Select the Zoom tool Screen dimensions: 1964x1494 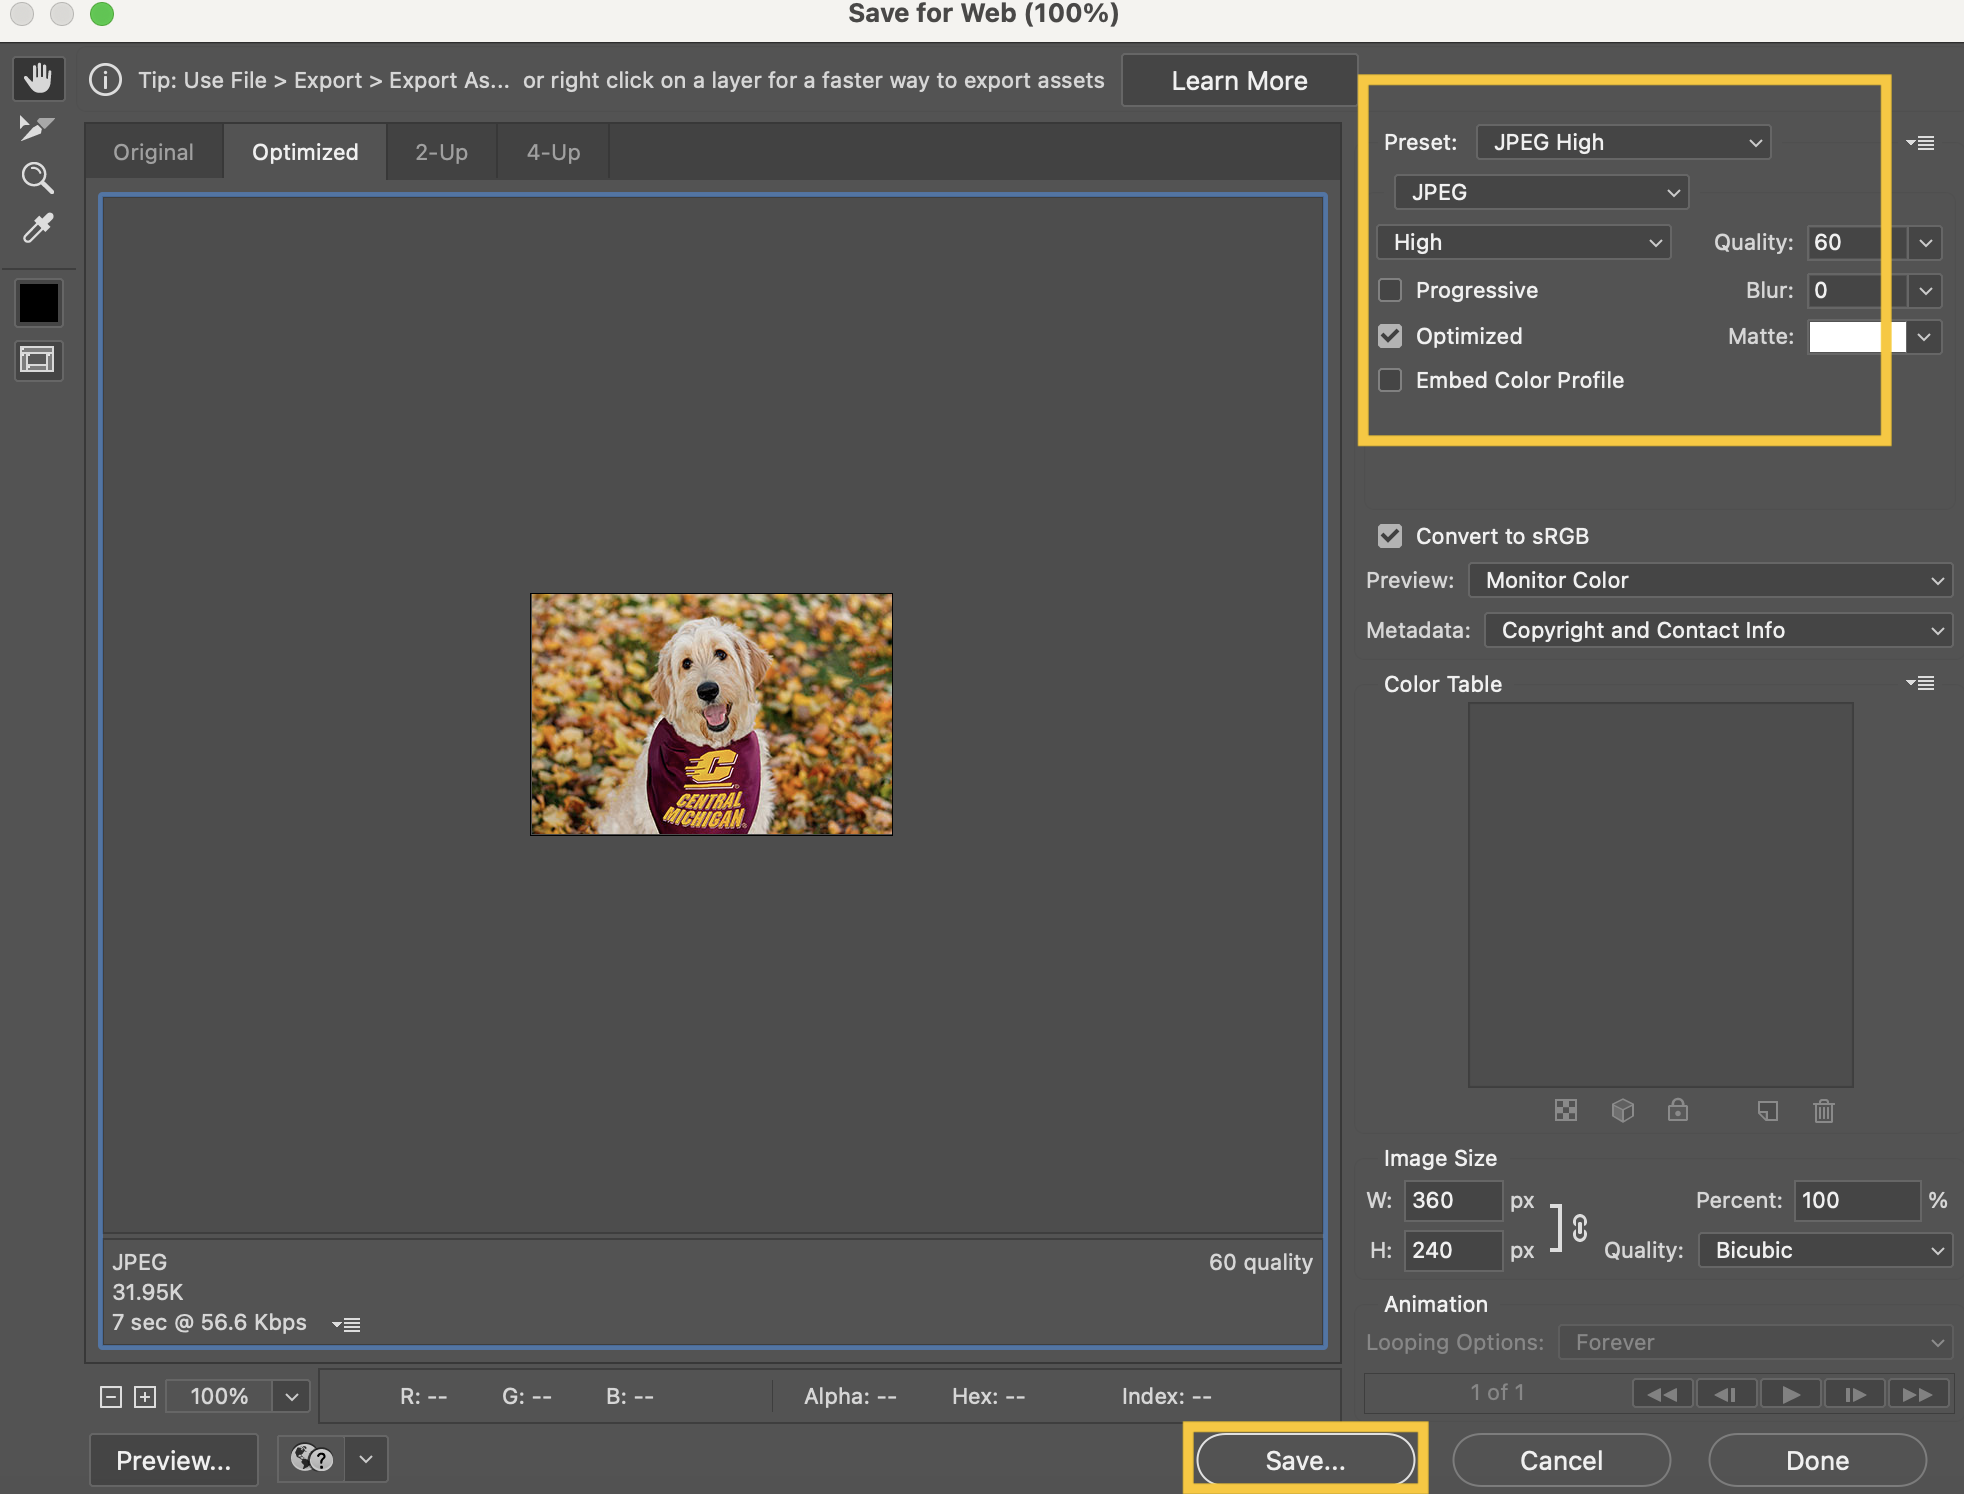point(38,178)
